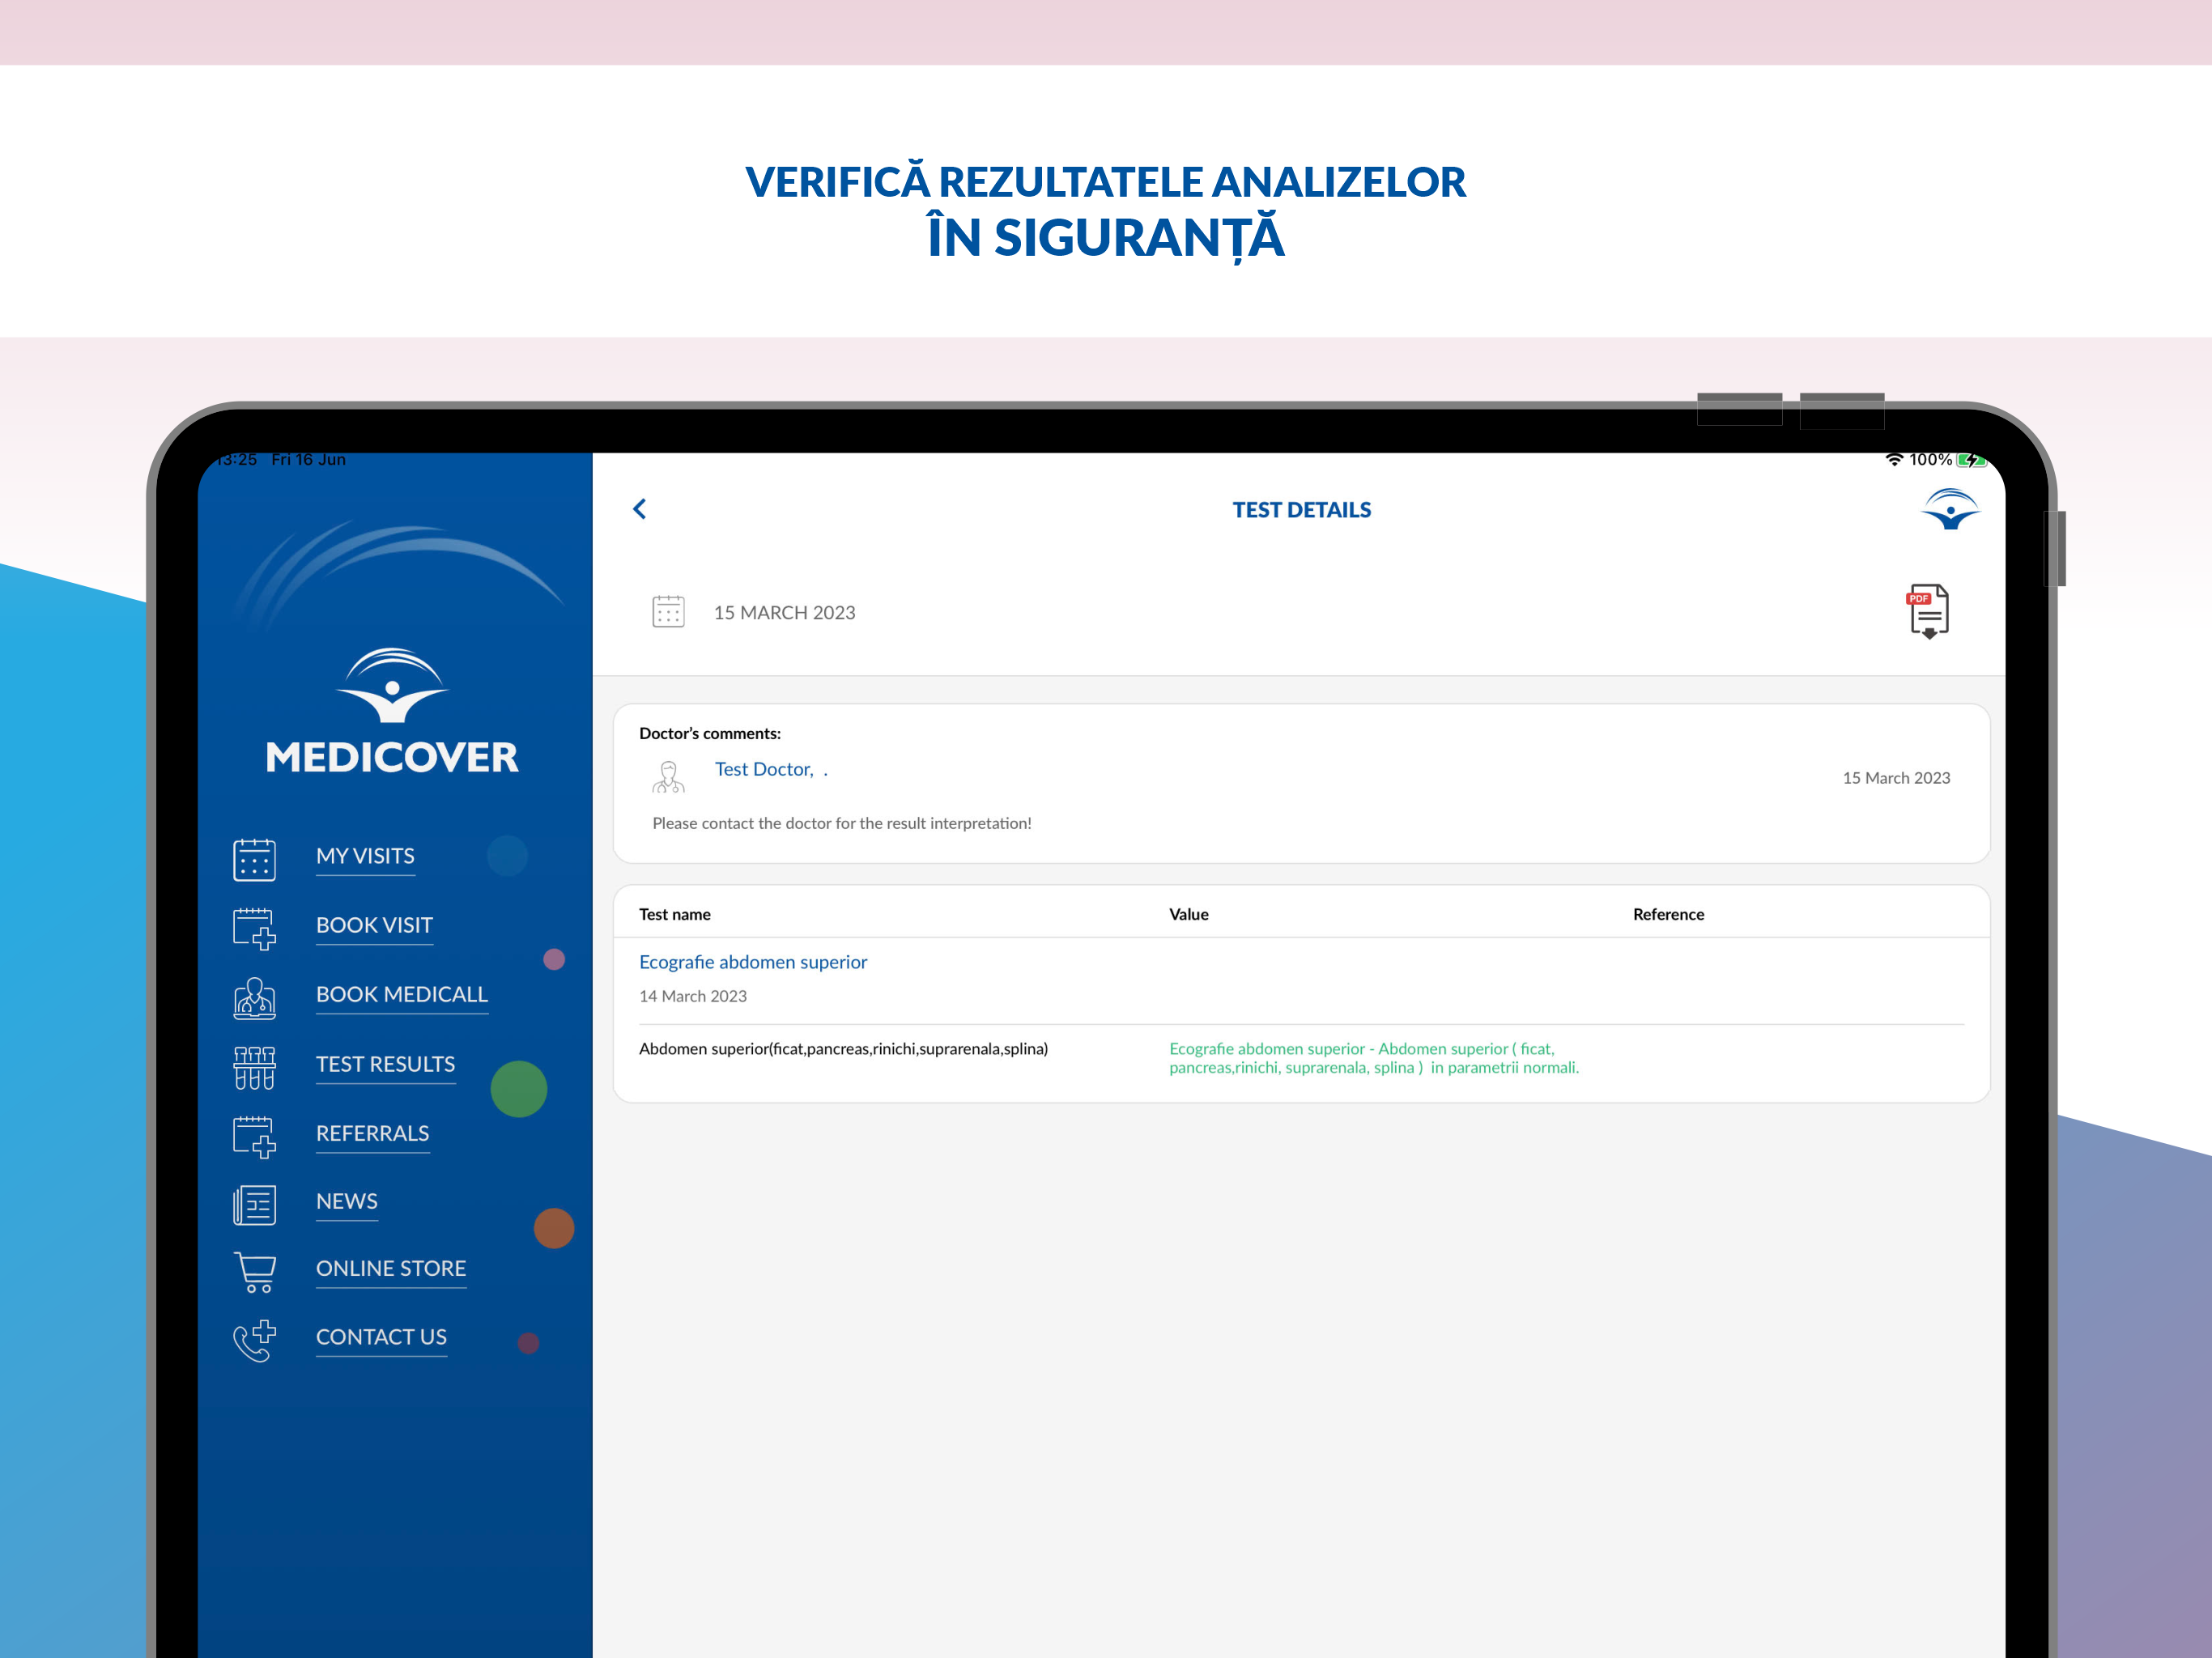This screenshot has height=1658, width=2212.
Task: Click the My Visits calendar icon
Action: 254,859
